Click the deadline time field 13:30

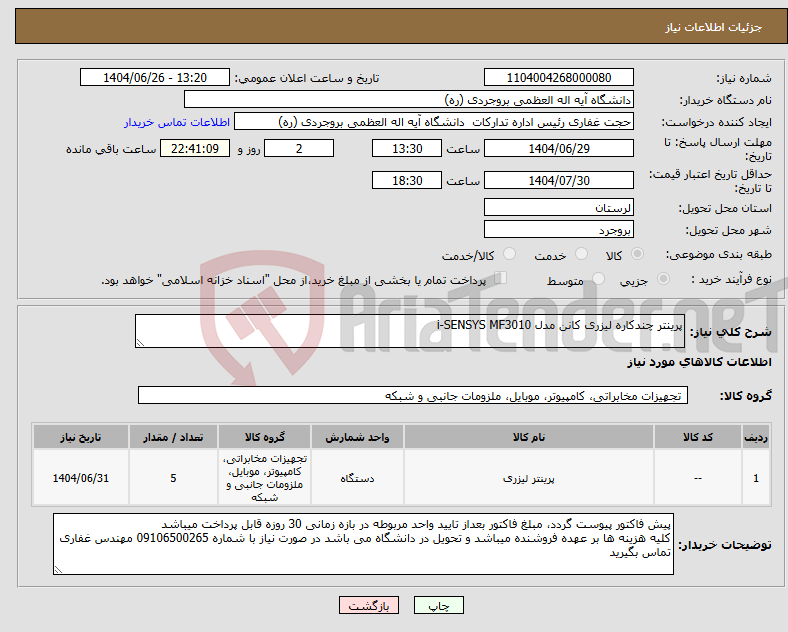coord(407,149)
